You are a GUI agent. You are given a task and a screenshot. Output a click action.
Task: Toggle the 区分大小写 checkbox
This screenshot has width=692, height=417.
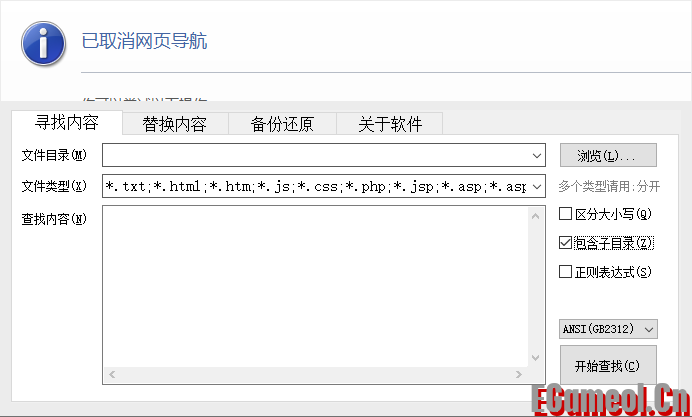566,213
